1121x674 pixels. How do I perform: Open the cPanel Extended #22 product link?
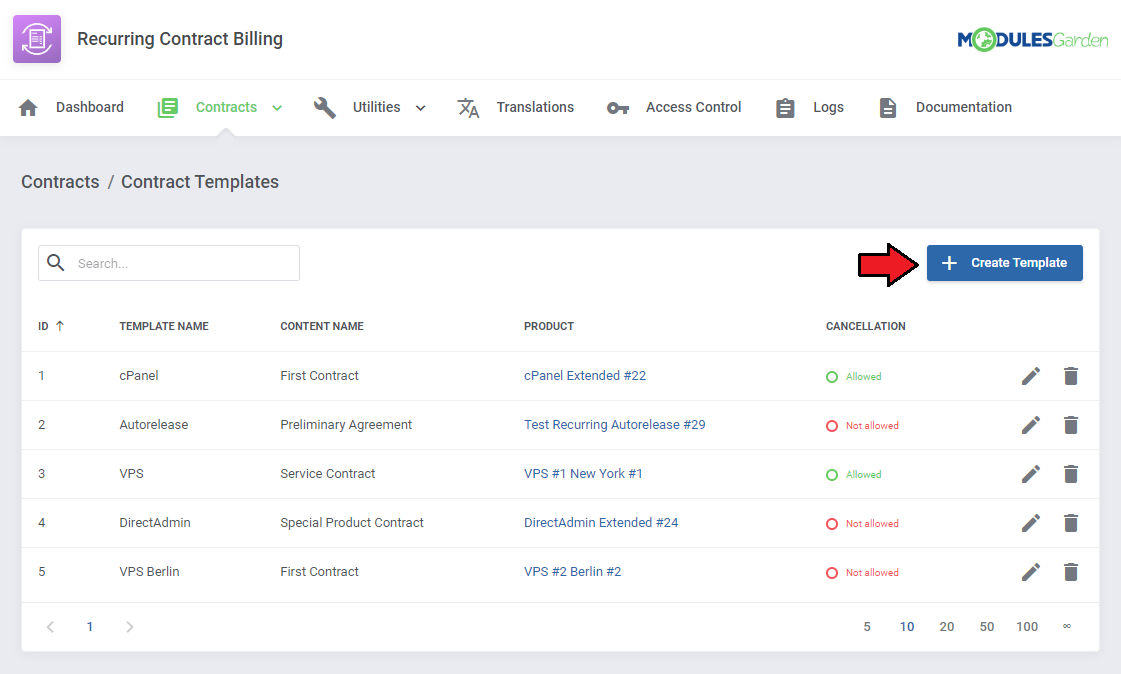[x=585, y=375]
